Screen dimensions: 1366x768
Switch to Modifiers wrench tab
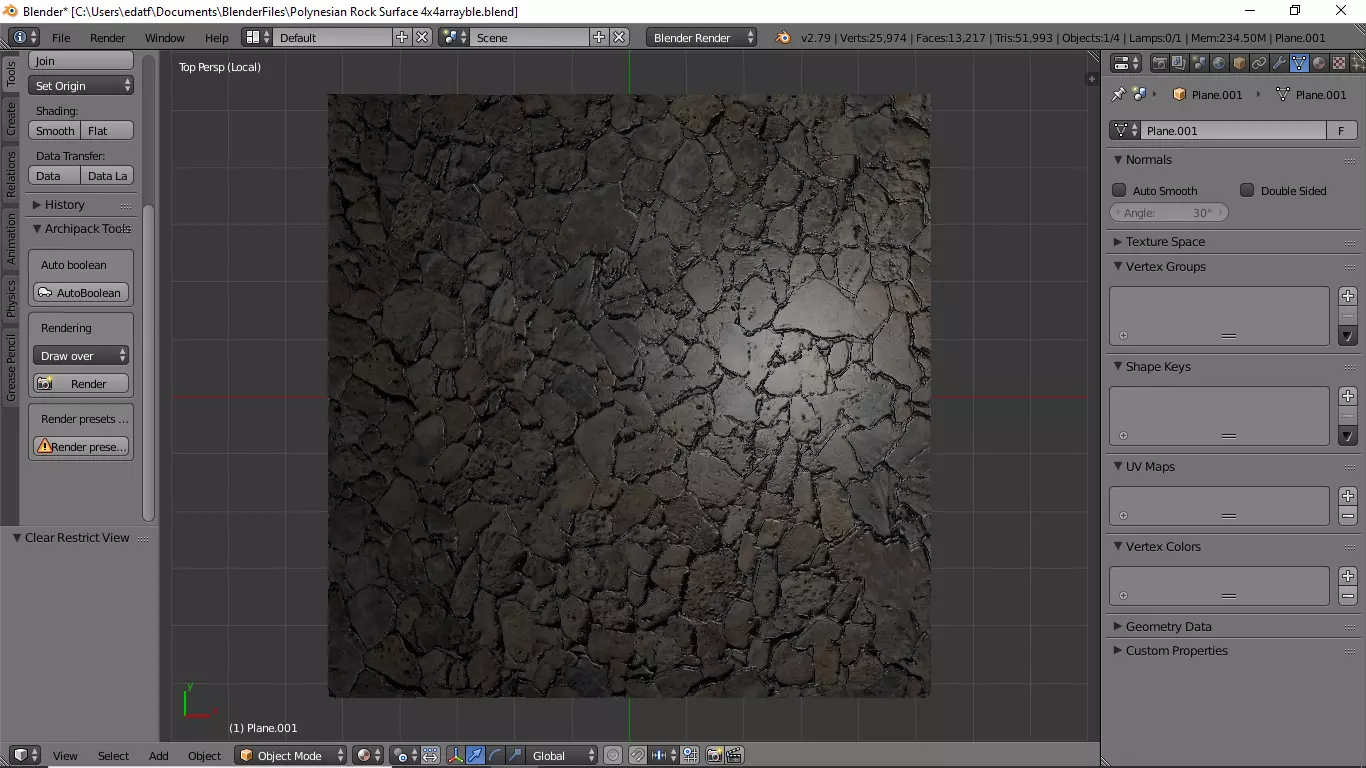[1279, 63]
